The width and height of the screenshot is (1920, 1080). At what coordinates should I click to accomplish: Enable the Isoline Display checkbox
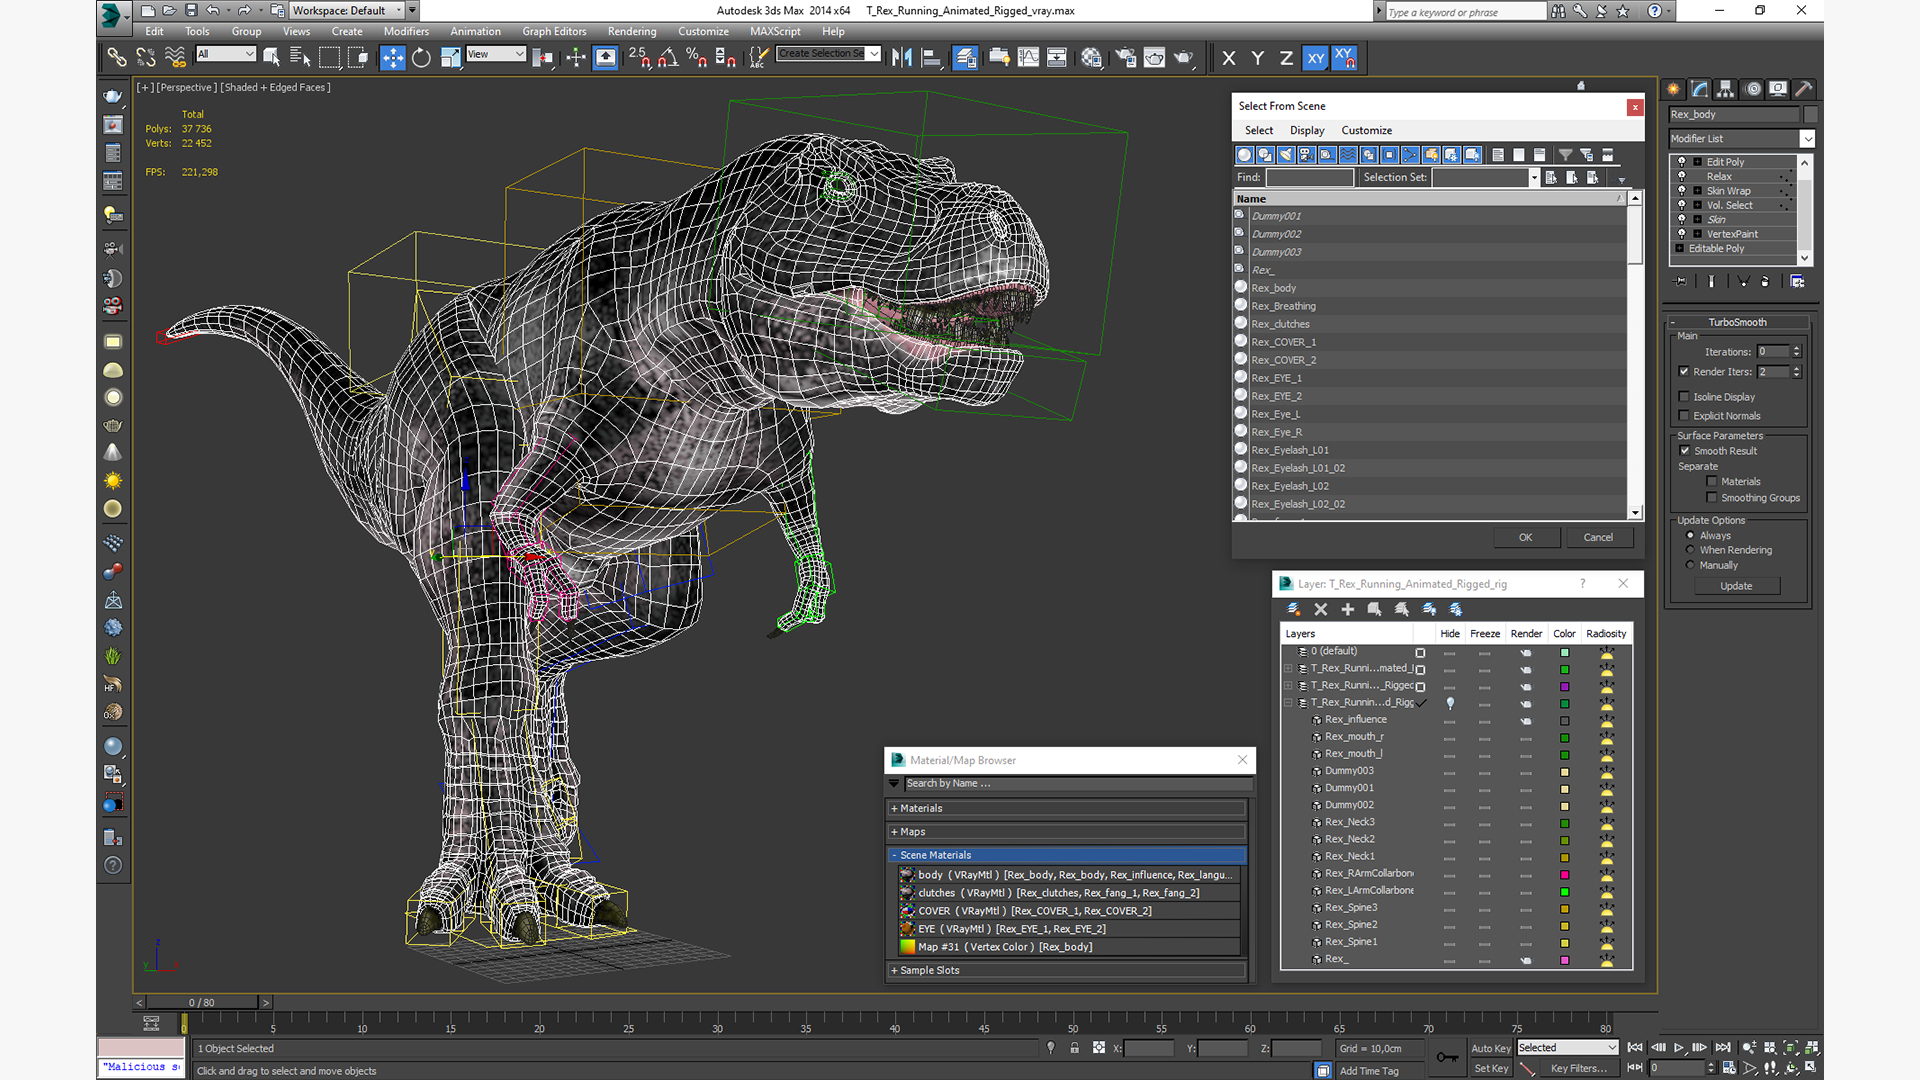[x=1685, y=397]
